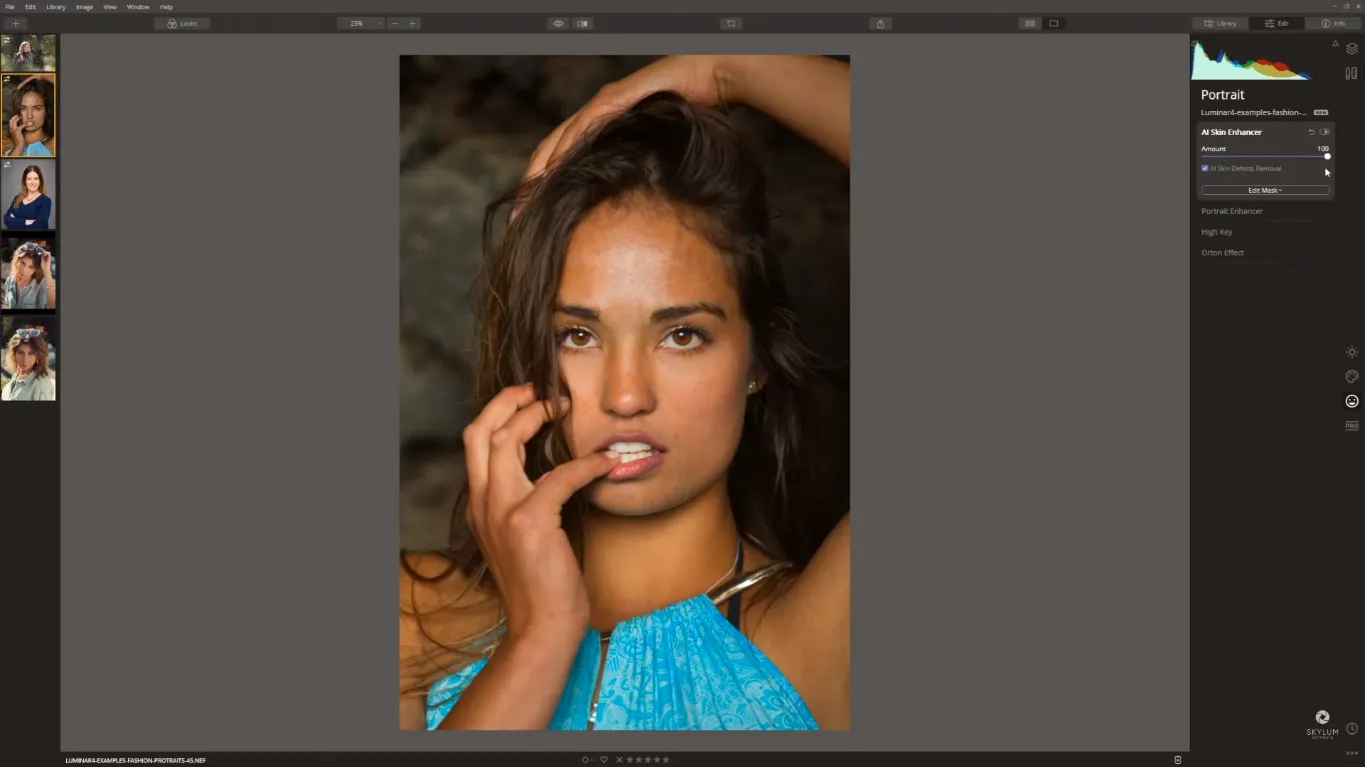Switch to the Library tab
Screen dimensions: 1365x767
tap(1220, 23)
